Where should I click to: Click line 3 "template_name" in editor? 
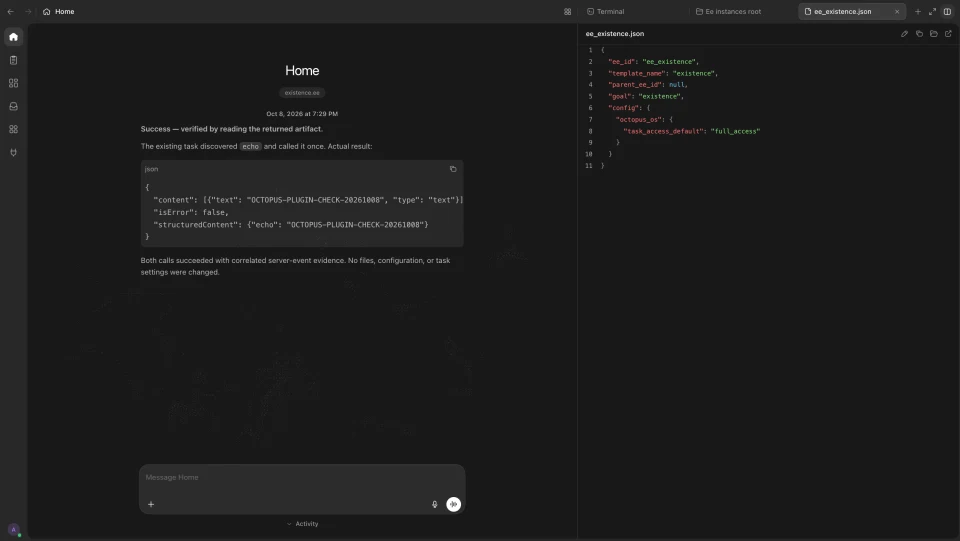click(662, 73)
